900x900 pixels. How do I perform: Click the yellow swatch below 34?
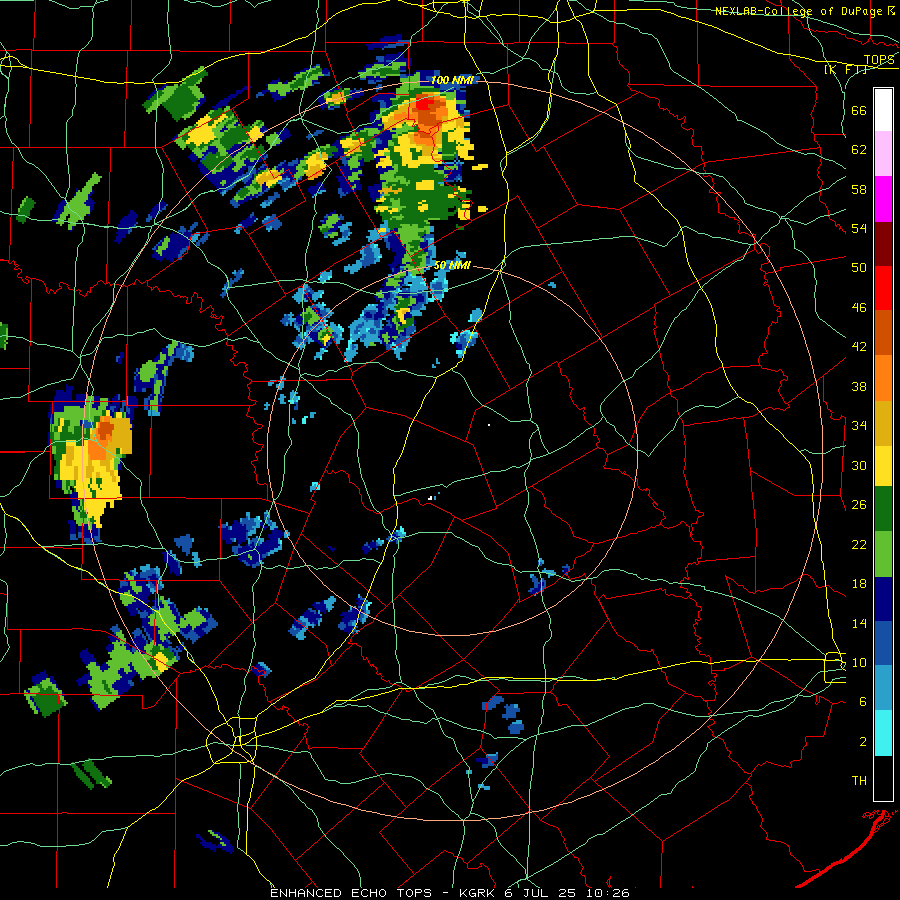pyautogui.click(x=883, y=465)
